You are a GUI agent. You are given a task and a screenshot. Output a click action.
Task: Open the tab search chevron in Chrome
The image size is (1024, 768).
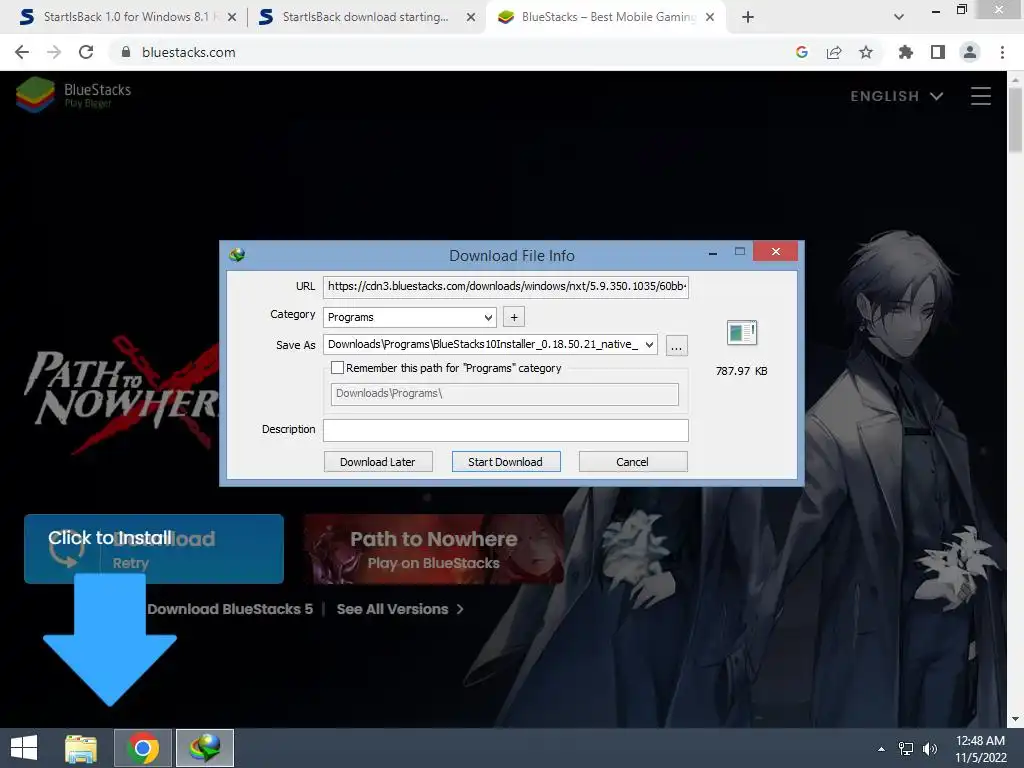point(899,17)
